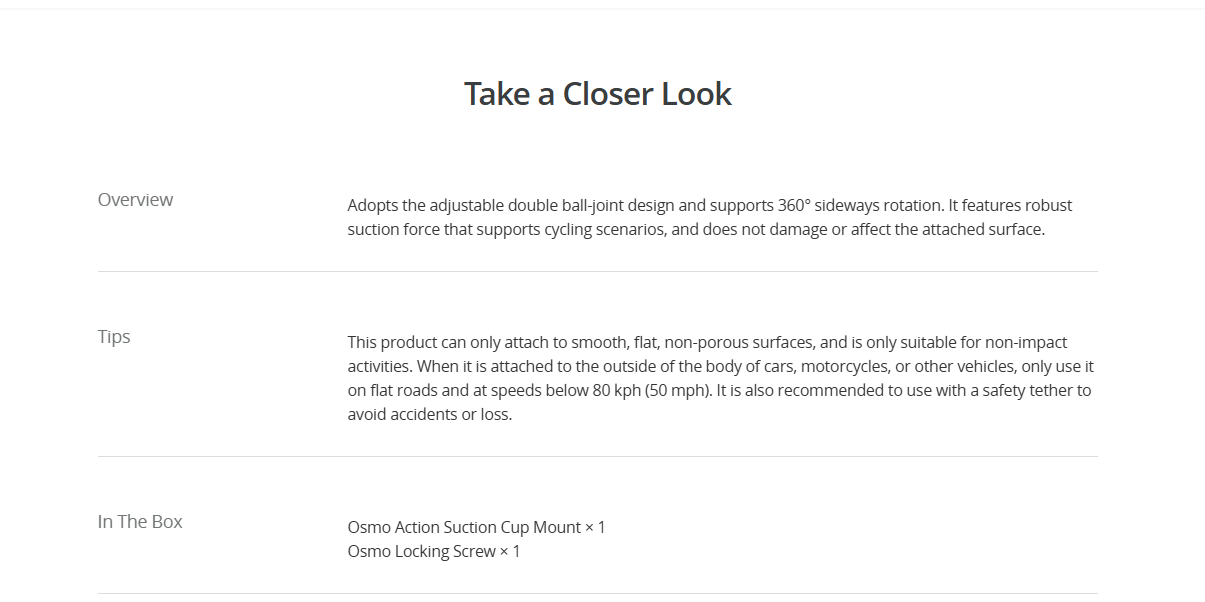Screen dimensions: 1205x602
Task: Click the "In The Box" section label
Action: tap(140, 522)
